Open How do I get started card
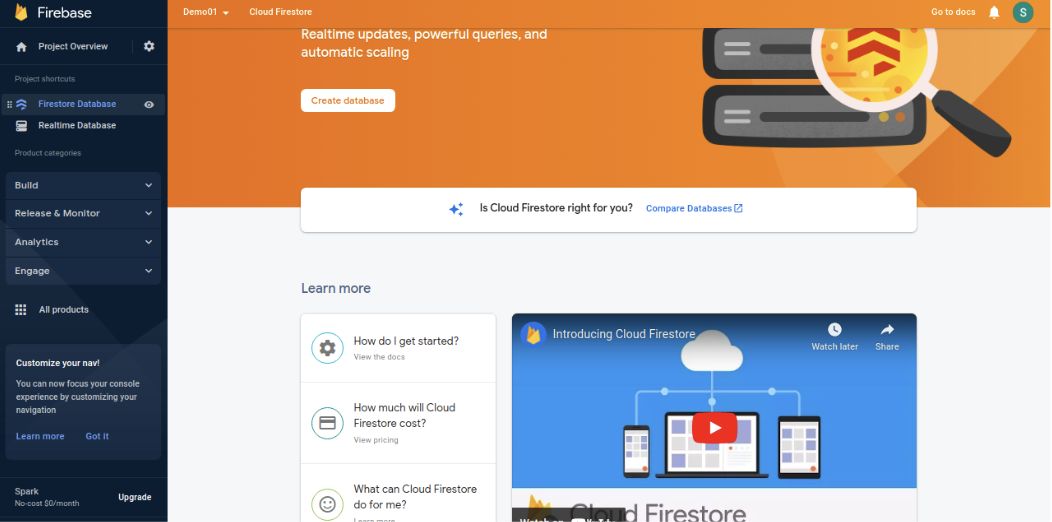This screenshot has height=522, width=1052. 399,348
